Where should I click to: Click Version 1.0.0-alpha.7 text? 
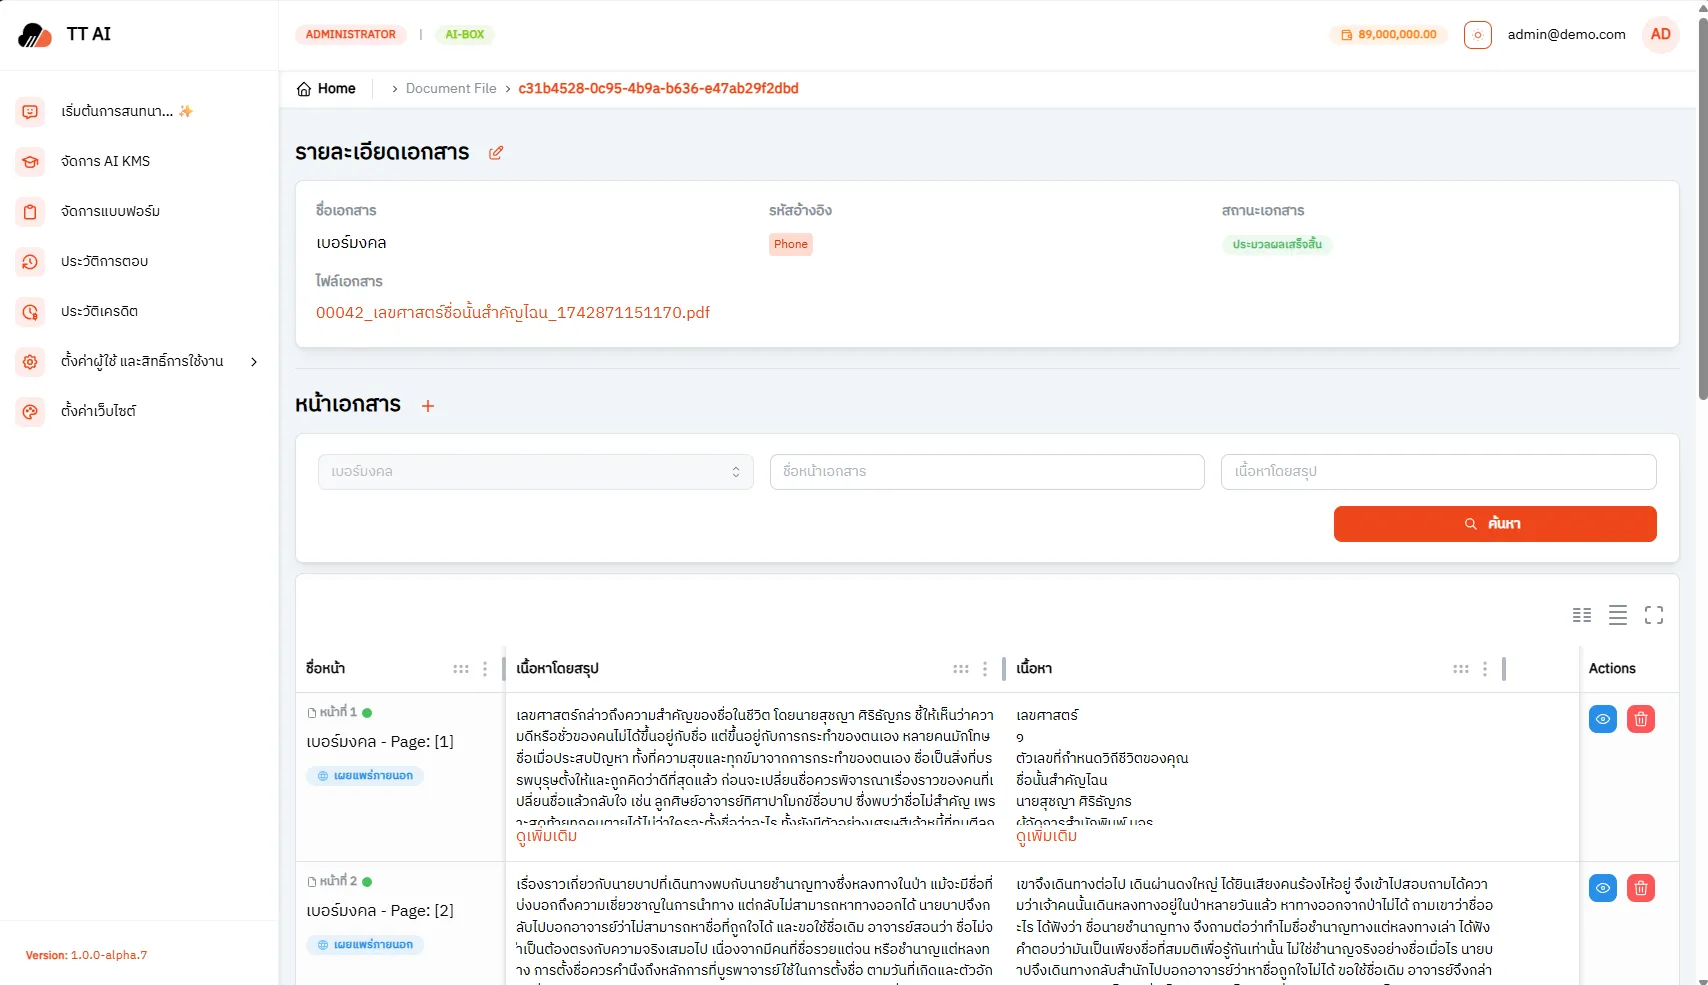[x=86, y=955]
